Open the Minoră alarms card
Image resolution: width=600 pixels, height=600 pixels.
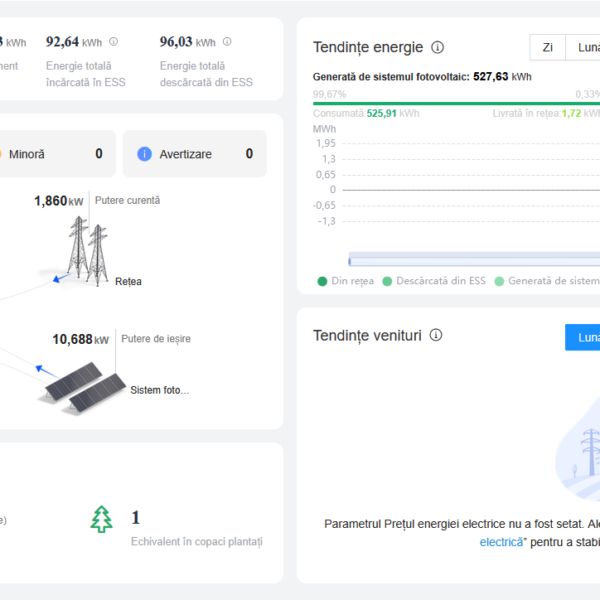[55, 154]
